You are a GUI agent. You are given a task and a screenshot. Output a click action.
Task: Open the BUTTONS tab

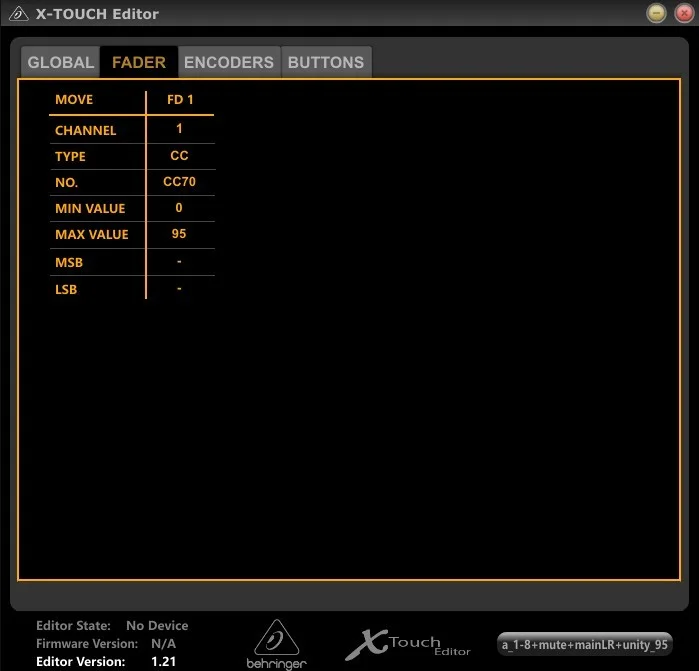(326, 62)
